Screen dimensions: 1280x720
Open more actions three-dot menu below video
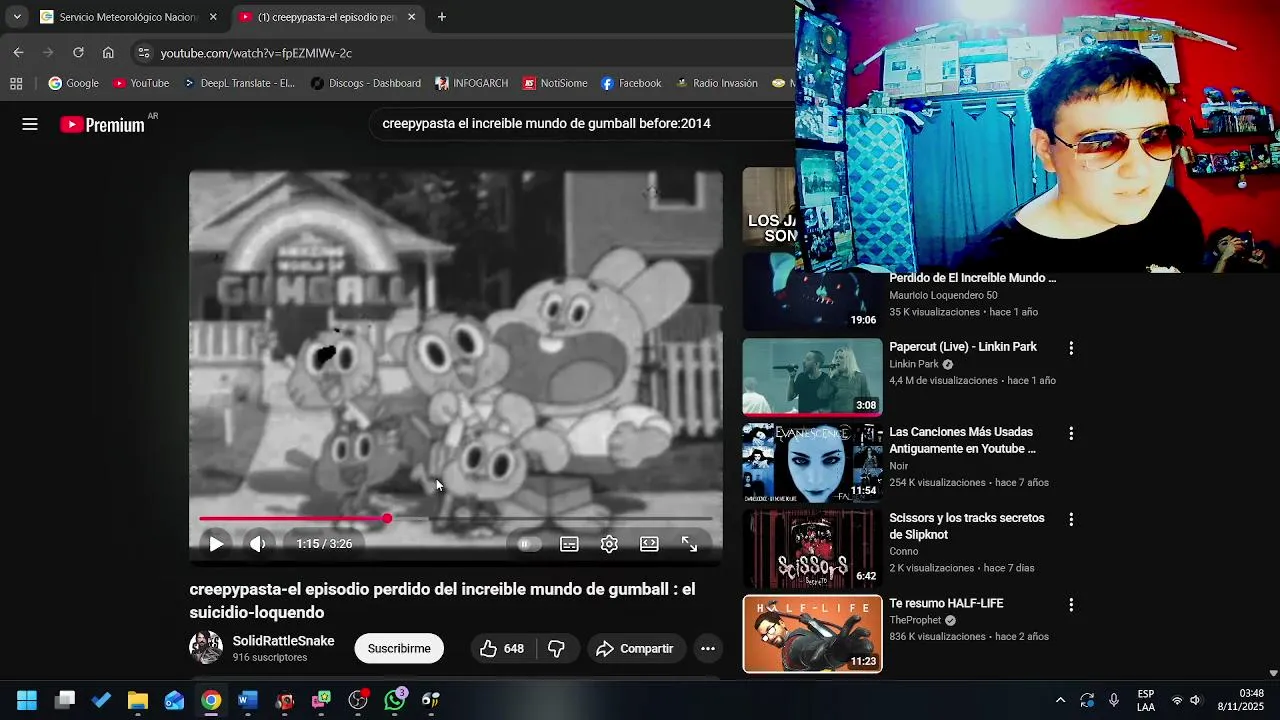tap(708, 649)
